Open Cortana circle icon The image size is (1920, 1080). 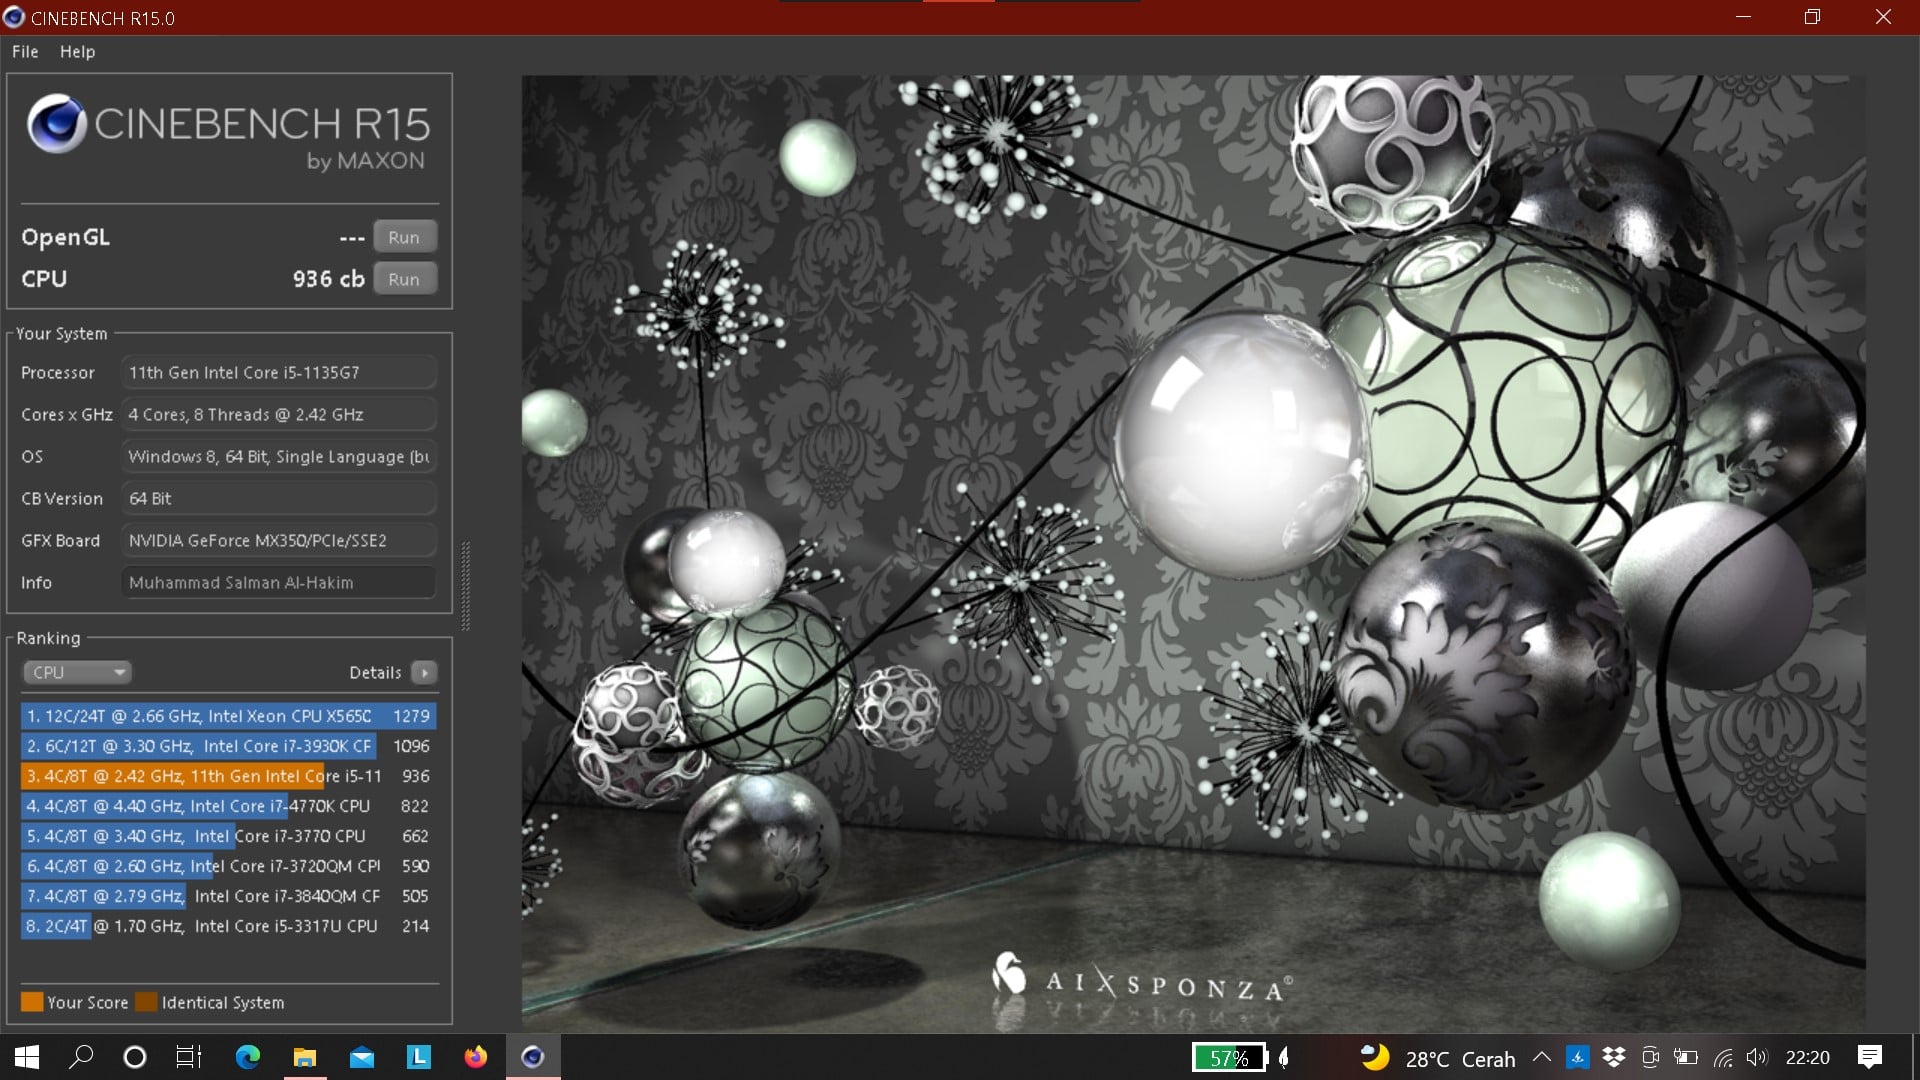tap(134, 1057)
